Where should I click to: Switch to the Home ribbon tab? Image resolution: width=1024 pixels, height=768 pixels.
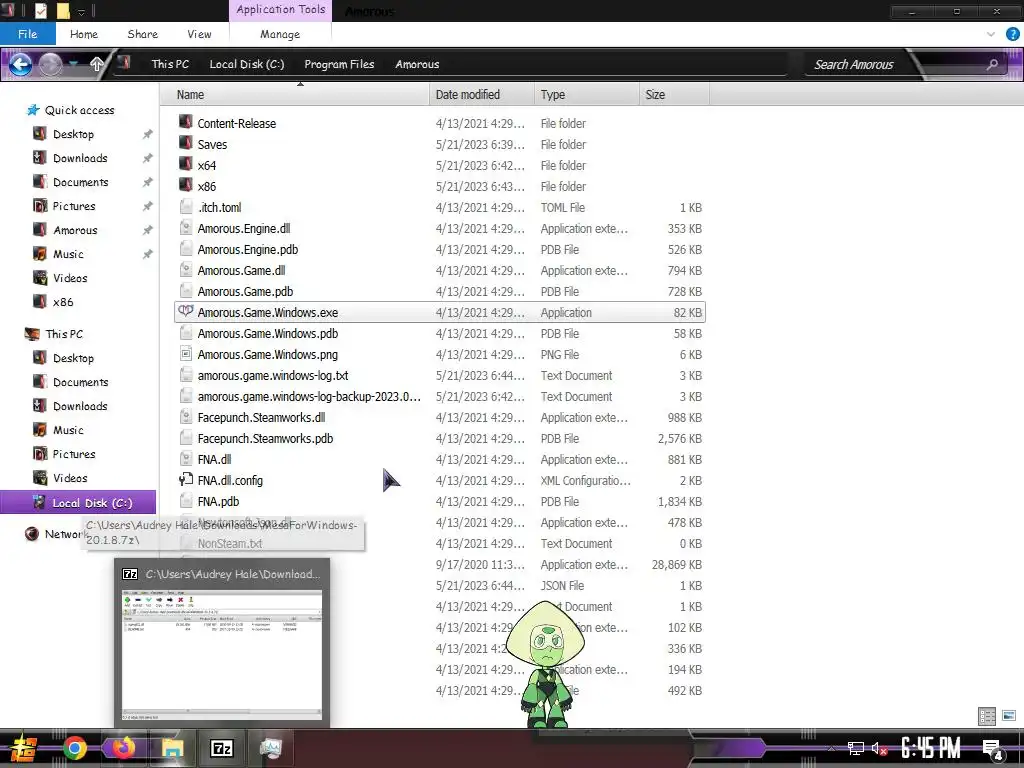(x=84, y=34)
